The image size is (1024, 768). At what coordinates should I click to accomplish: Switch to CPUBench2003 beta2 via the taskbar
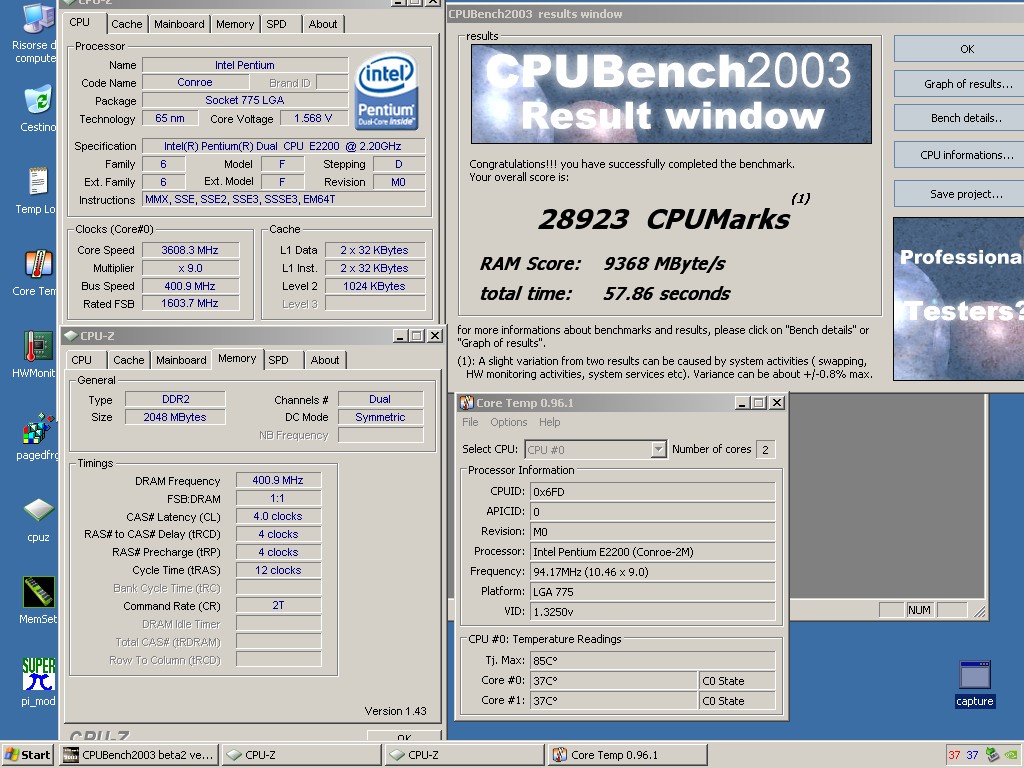point(139,755)
